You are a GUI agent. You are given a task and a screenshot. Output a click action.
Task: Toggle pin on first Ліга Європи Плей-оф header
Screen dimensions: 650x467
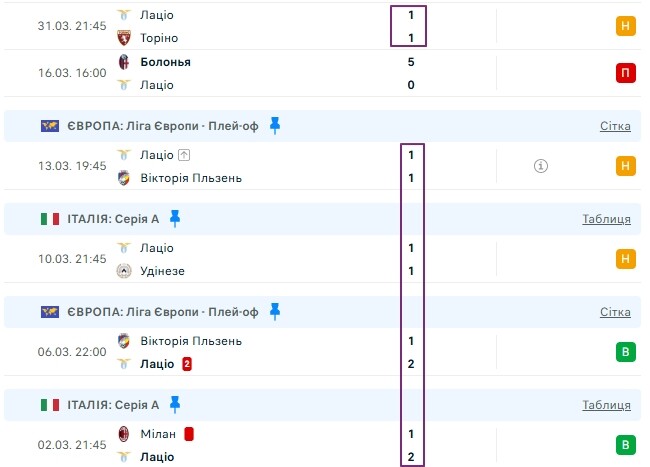tap(275, 125)
